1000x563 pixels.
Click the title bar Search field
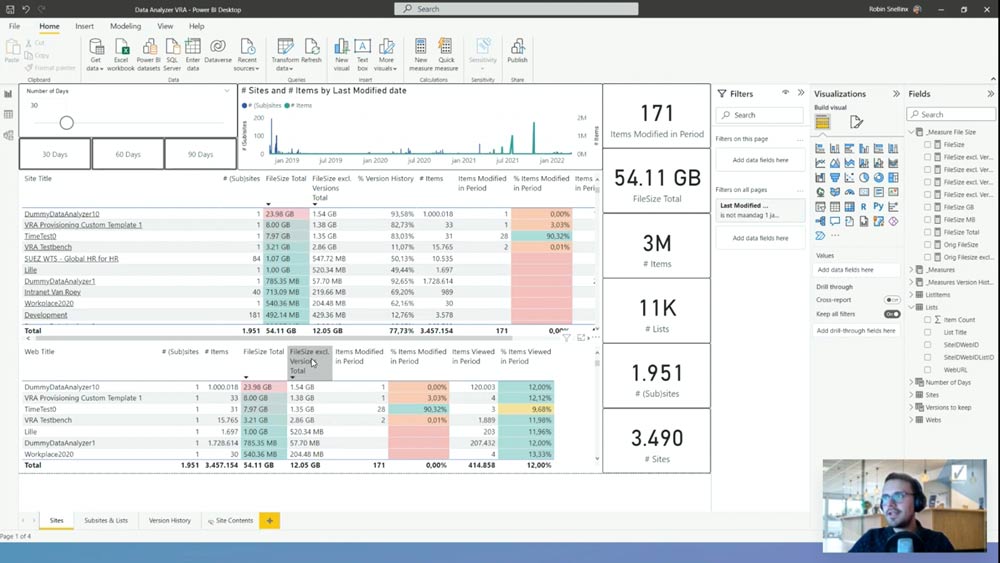[x=516, y=9]
